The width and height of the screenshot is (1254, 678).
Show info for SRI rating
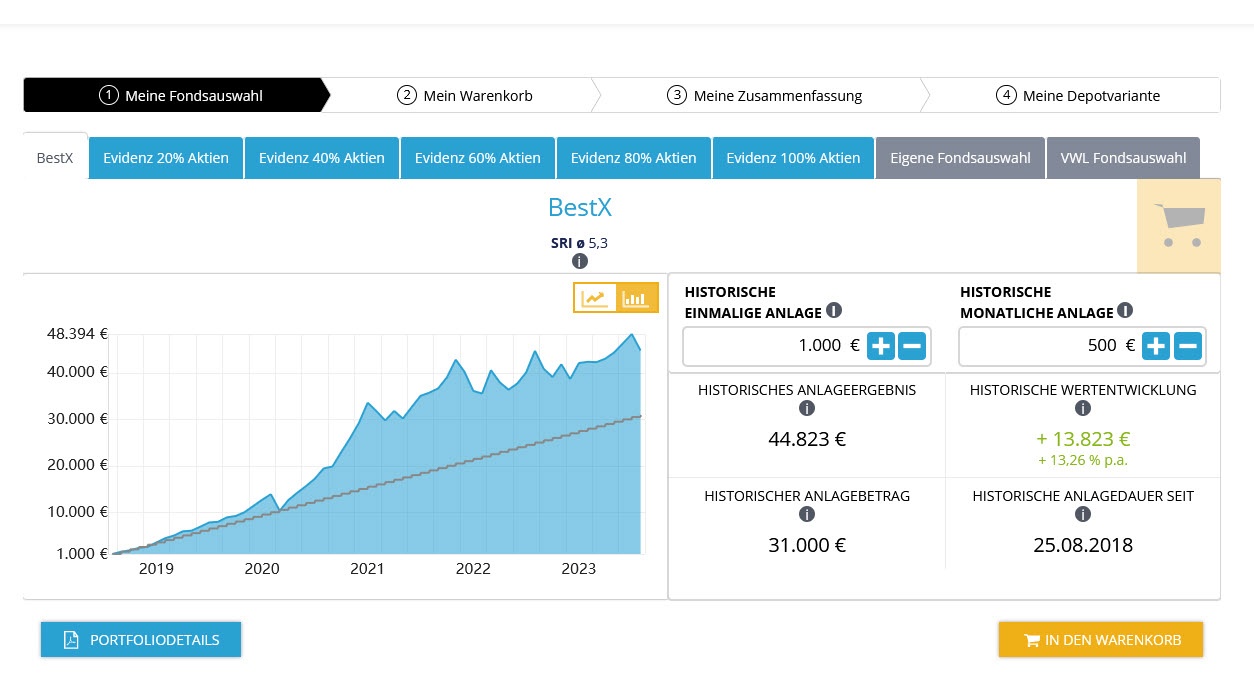click(580, 261)
